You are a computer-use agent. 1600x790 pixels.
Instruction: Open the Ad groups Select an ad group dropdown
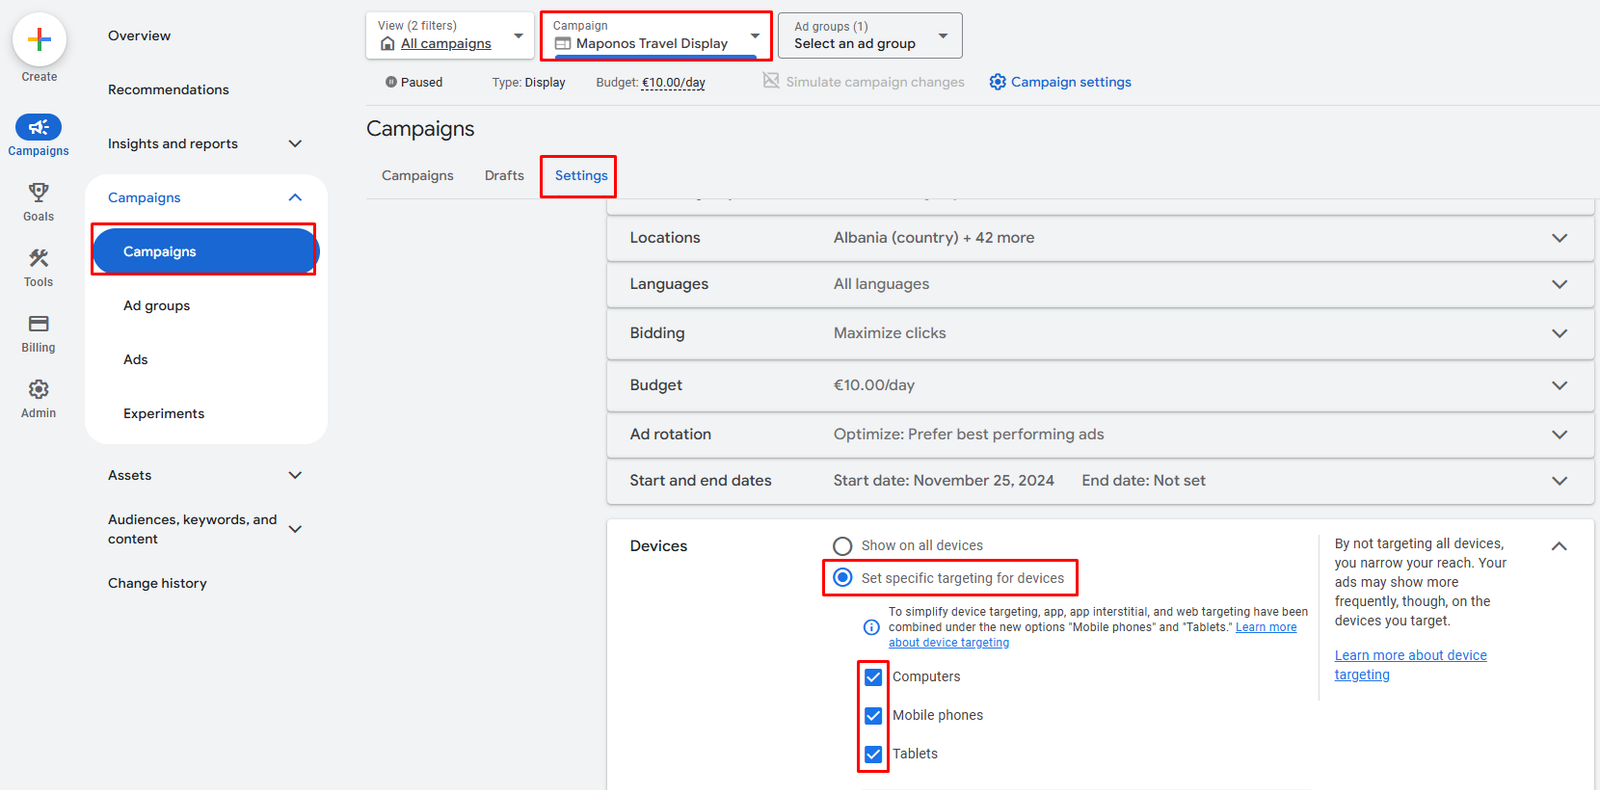(870, 35)
